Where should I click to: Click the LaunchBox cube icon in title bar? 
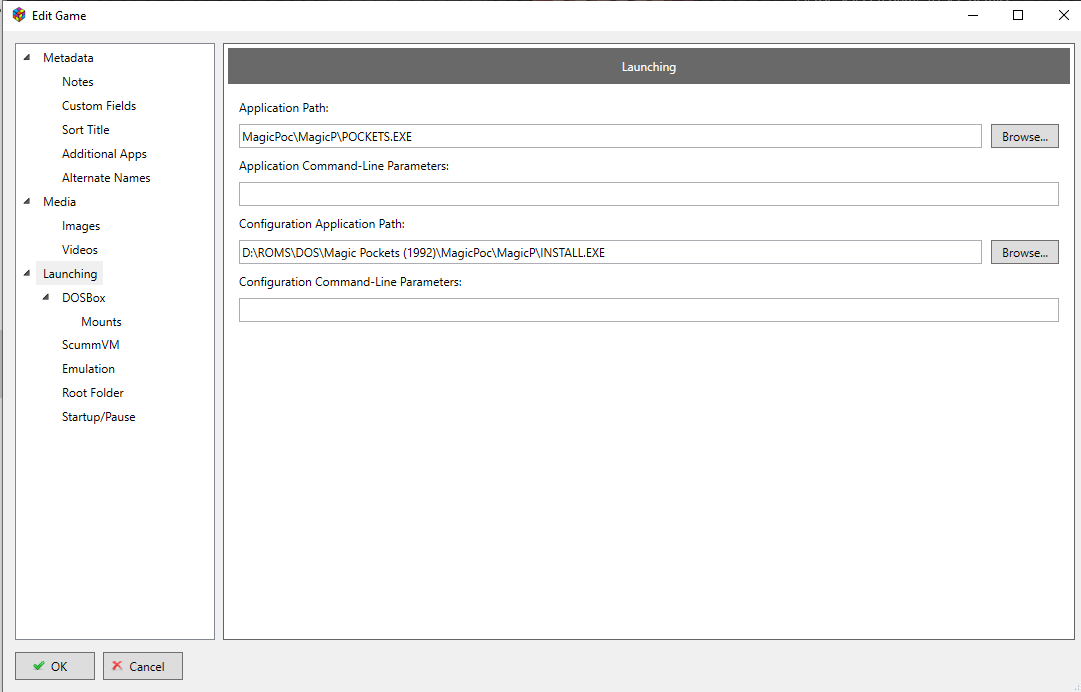coord(19,15)
